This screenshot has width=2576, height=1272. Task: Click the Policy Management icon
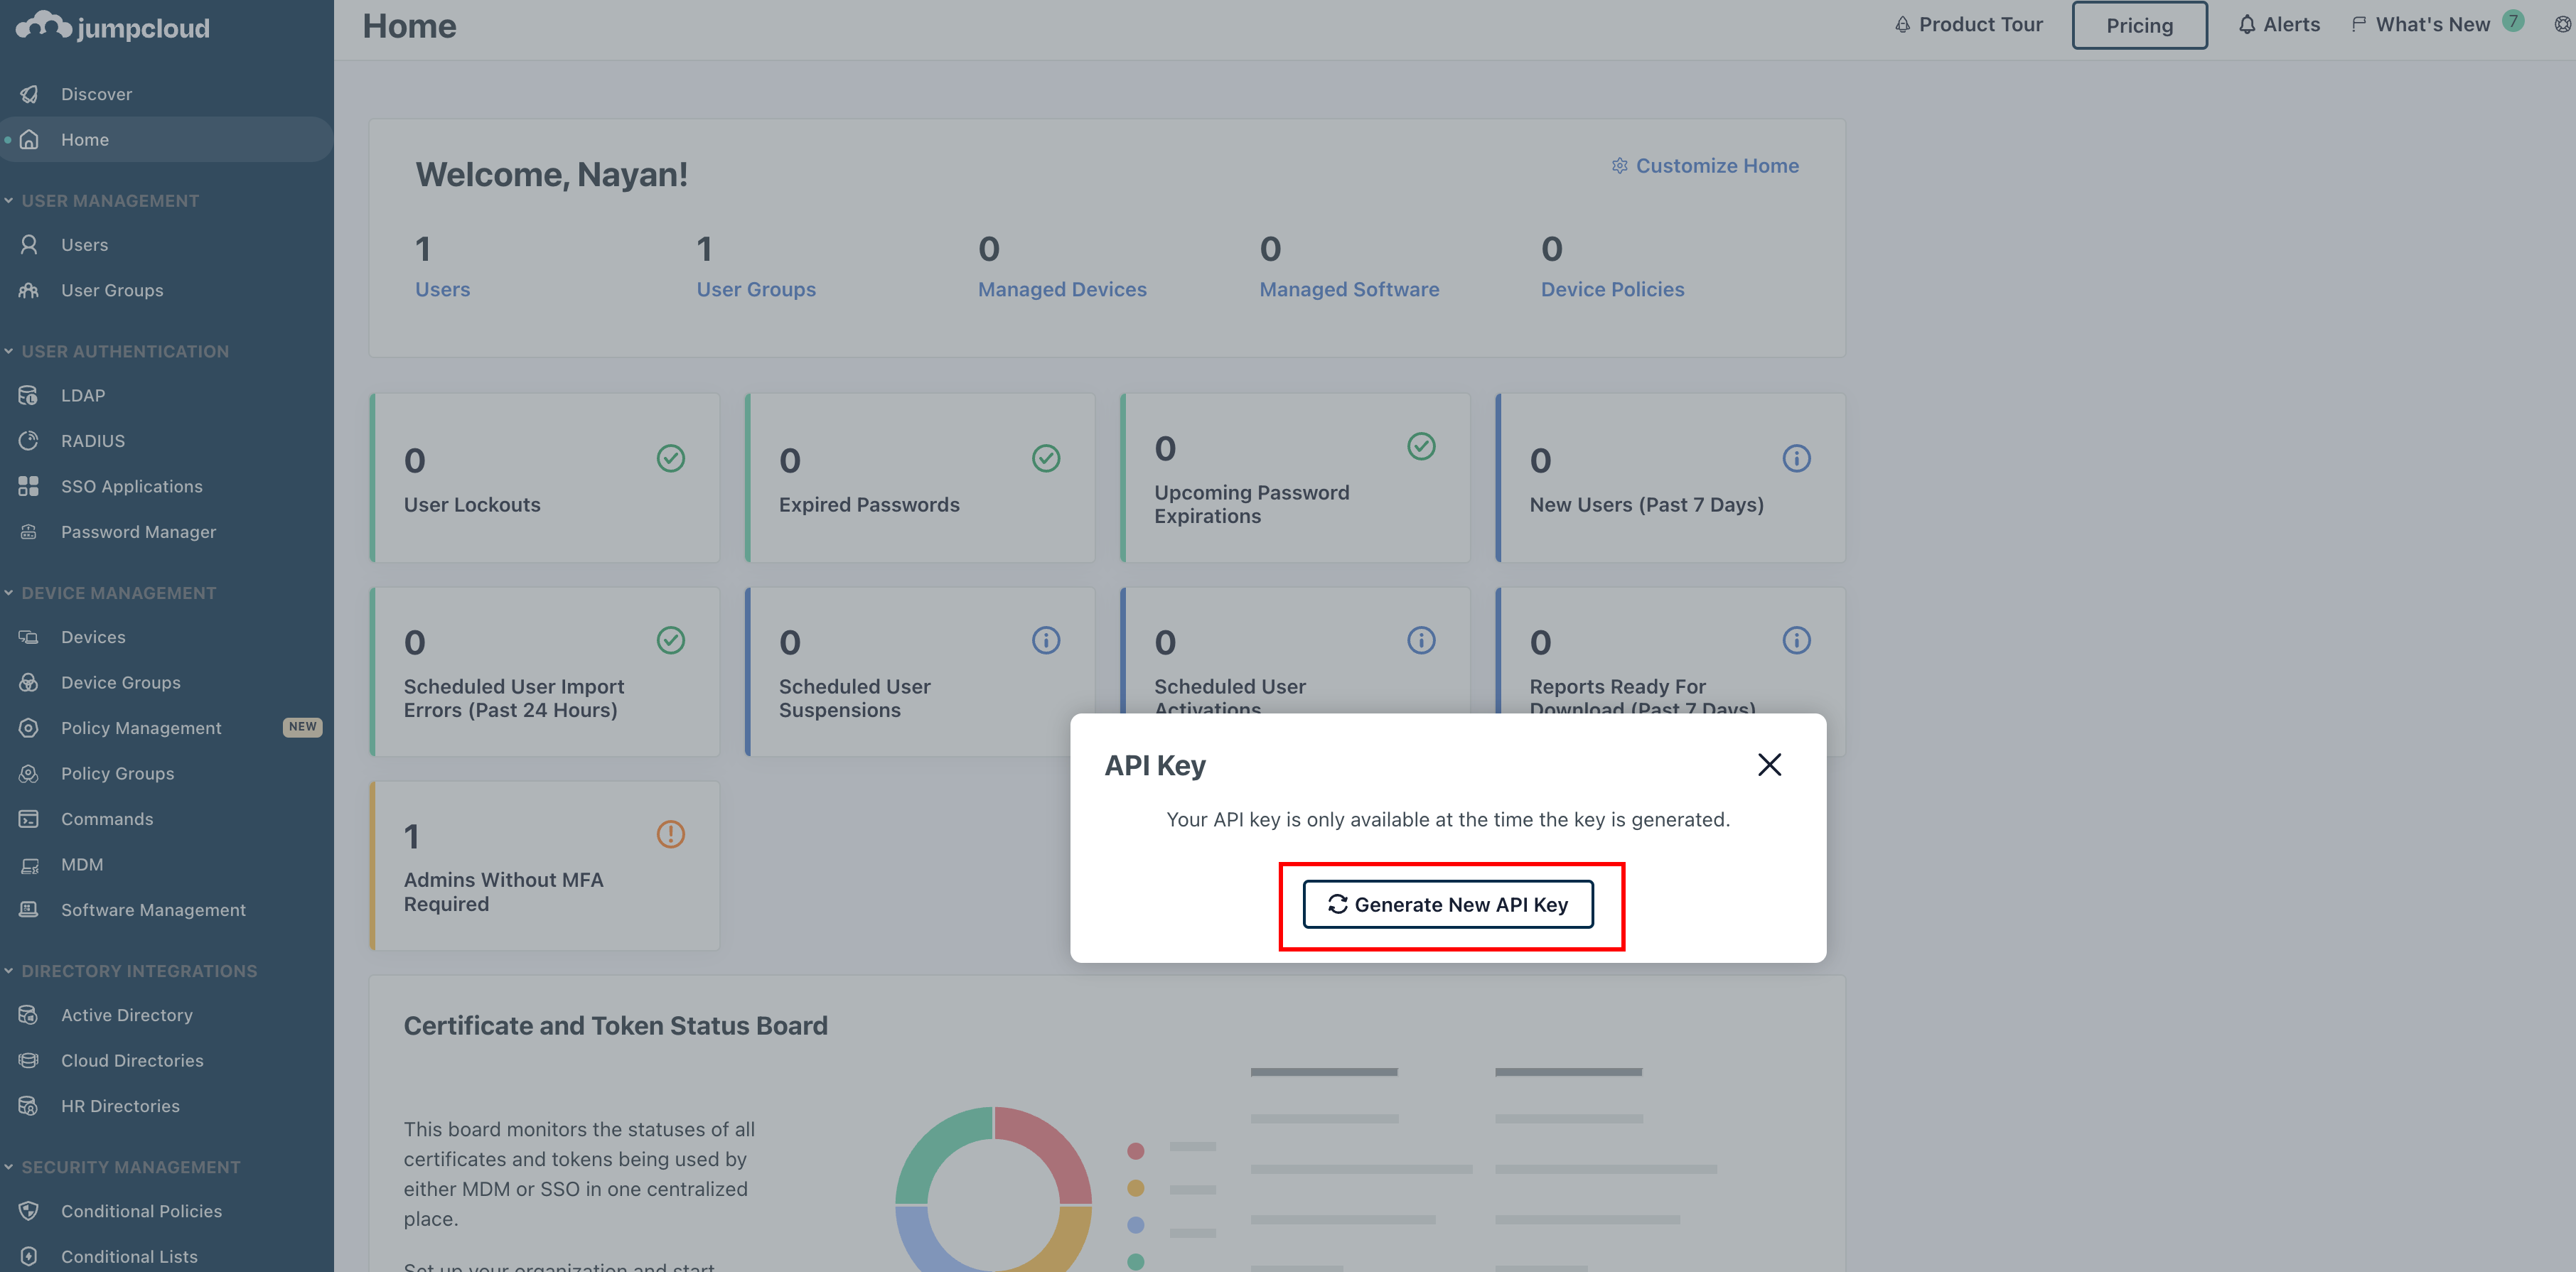29,728
